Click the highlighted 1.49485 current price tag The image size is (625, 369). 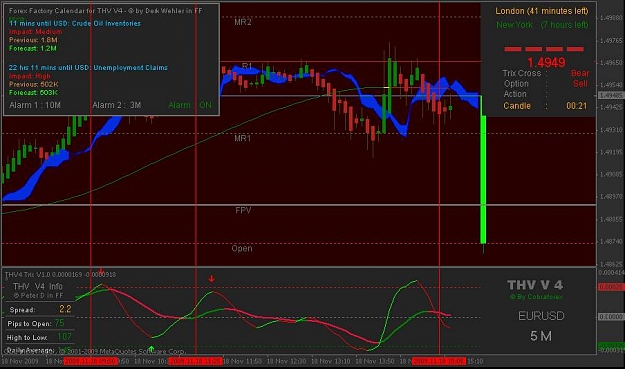pos(611,96)
